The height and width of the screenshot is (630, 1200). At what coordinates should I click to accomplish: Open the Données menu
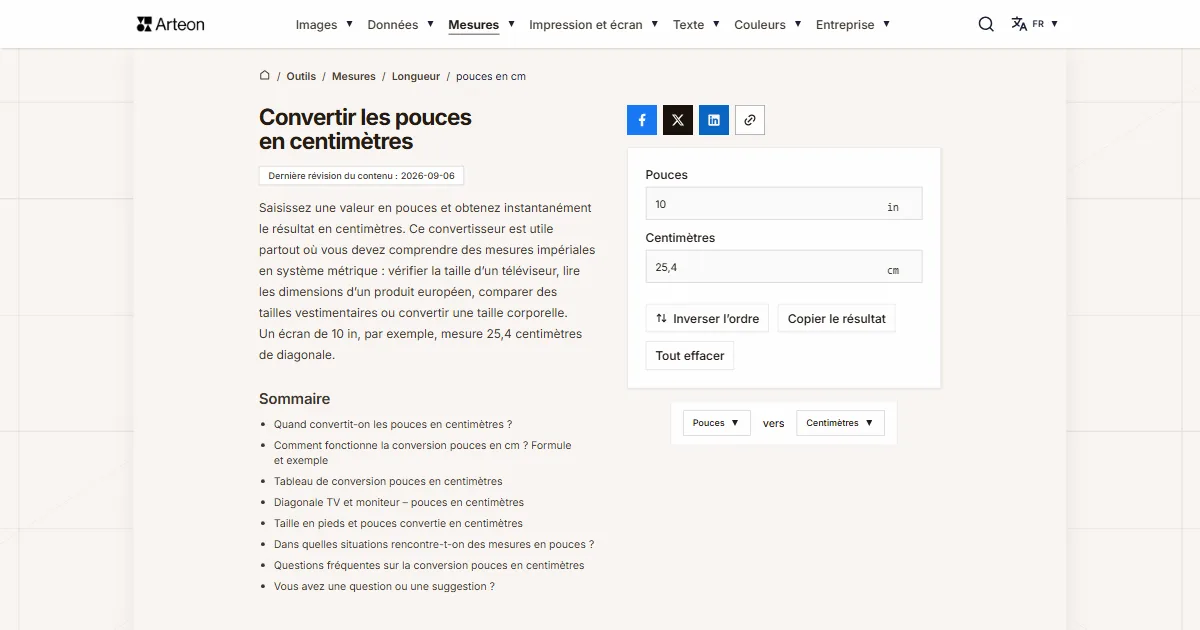[x=400, y=24]
